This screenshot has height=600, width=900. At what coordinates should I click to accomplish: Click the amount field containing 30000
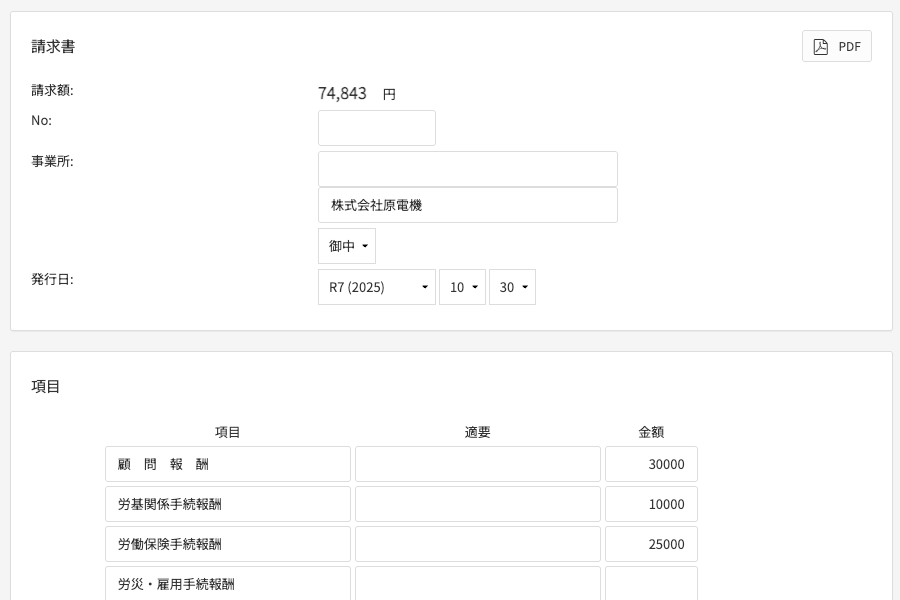click(x=651, y=464)
